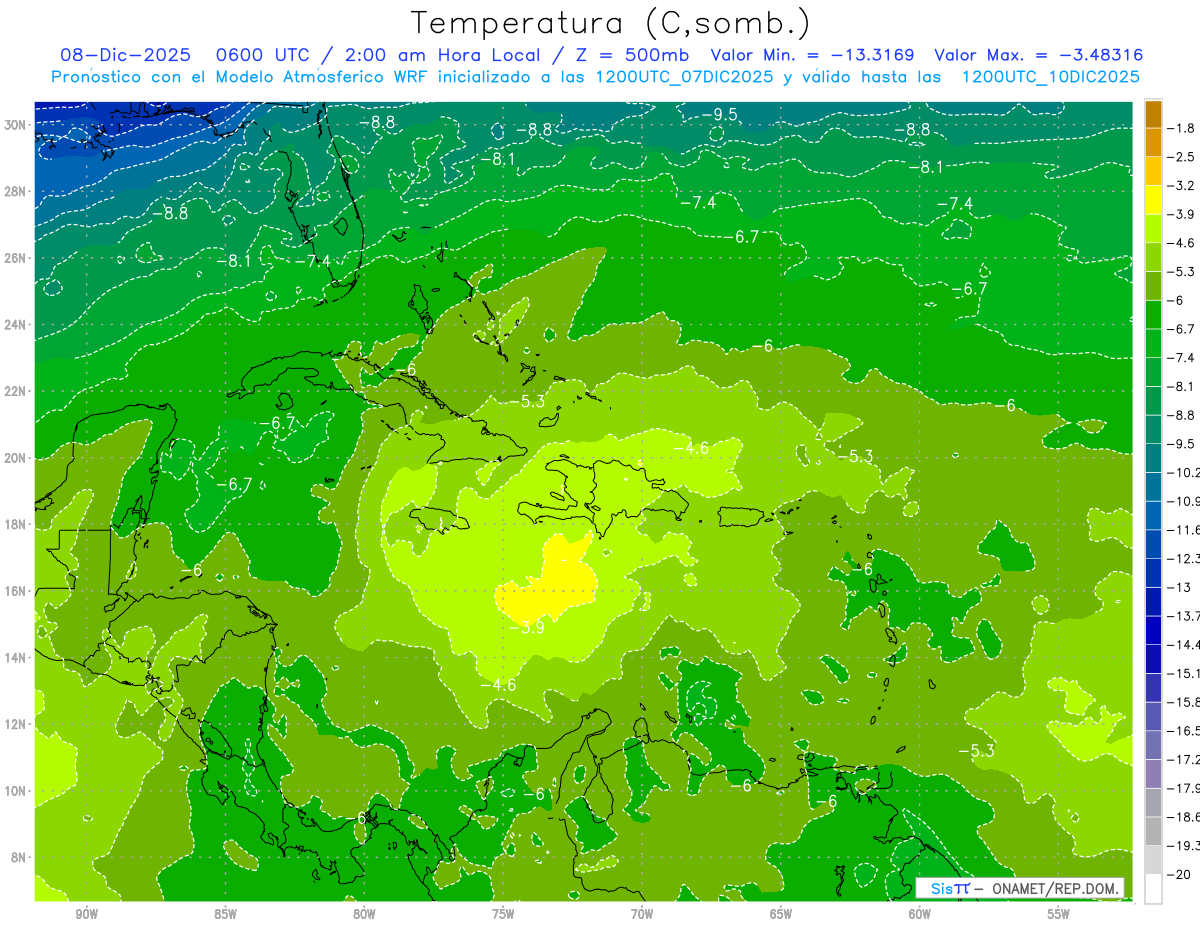1200x927 pixels.
Task: Click the colorbar label "-17.2"
Action: (1185, 760)
